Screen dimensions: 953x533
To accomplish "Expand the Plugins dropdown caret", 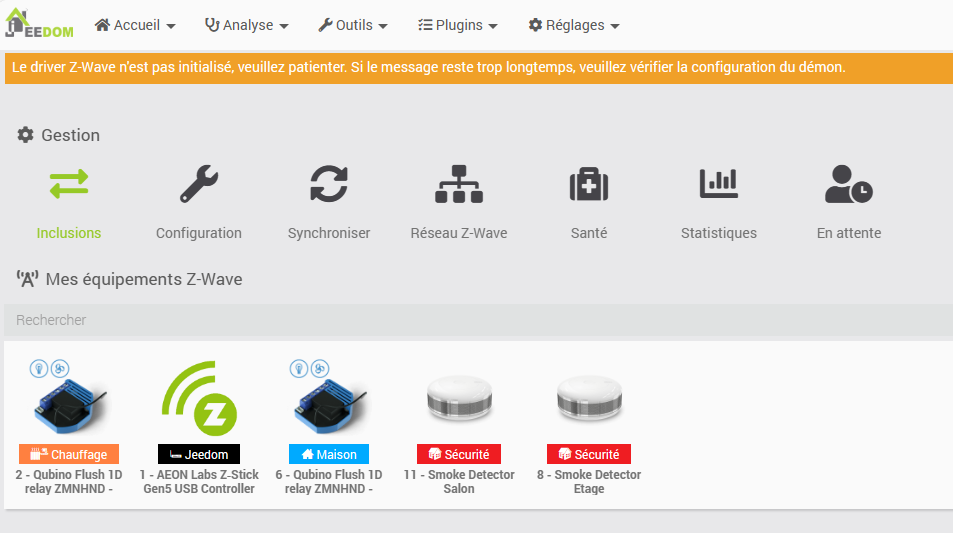I will (x=493, y=26).
